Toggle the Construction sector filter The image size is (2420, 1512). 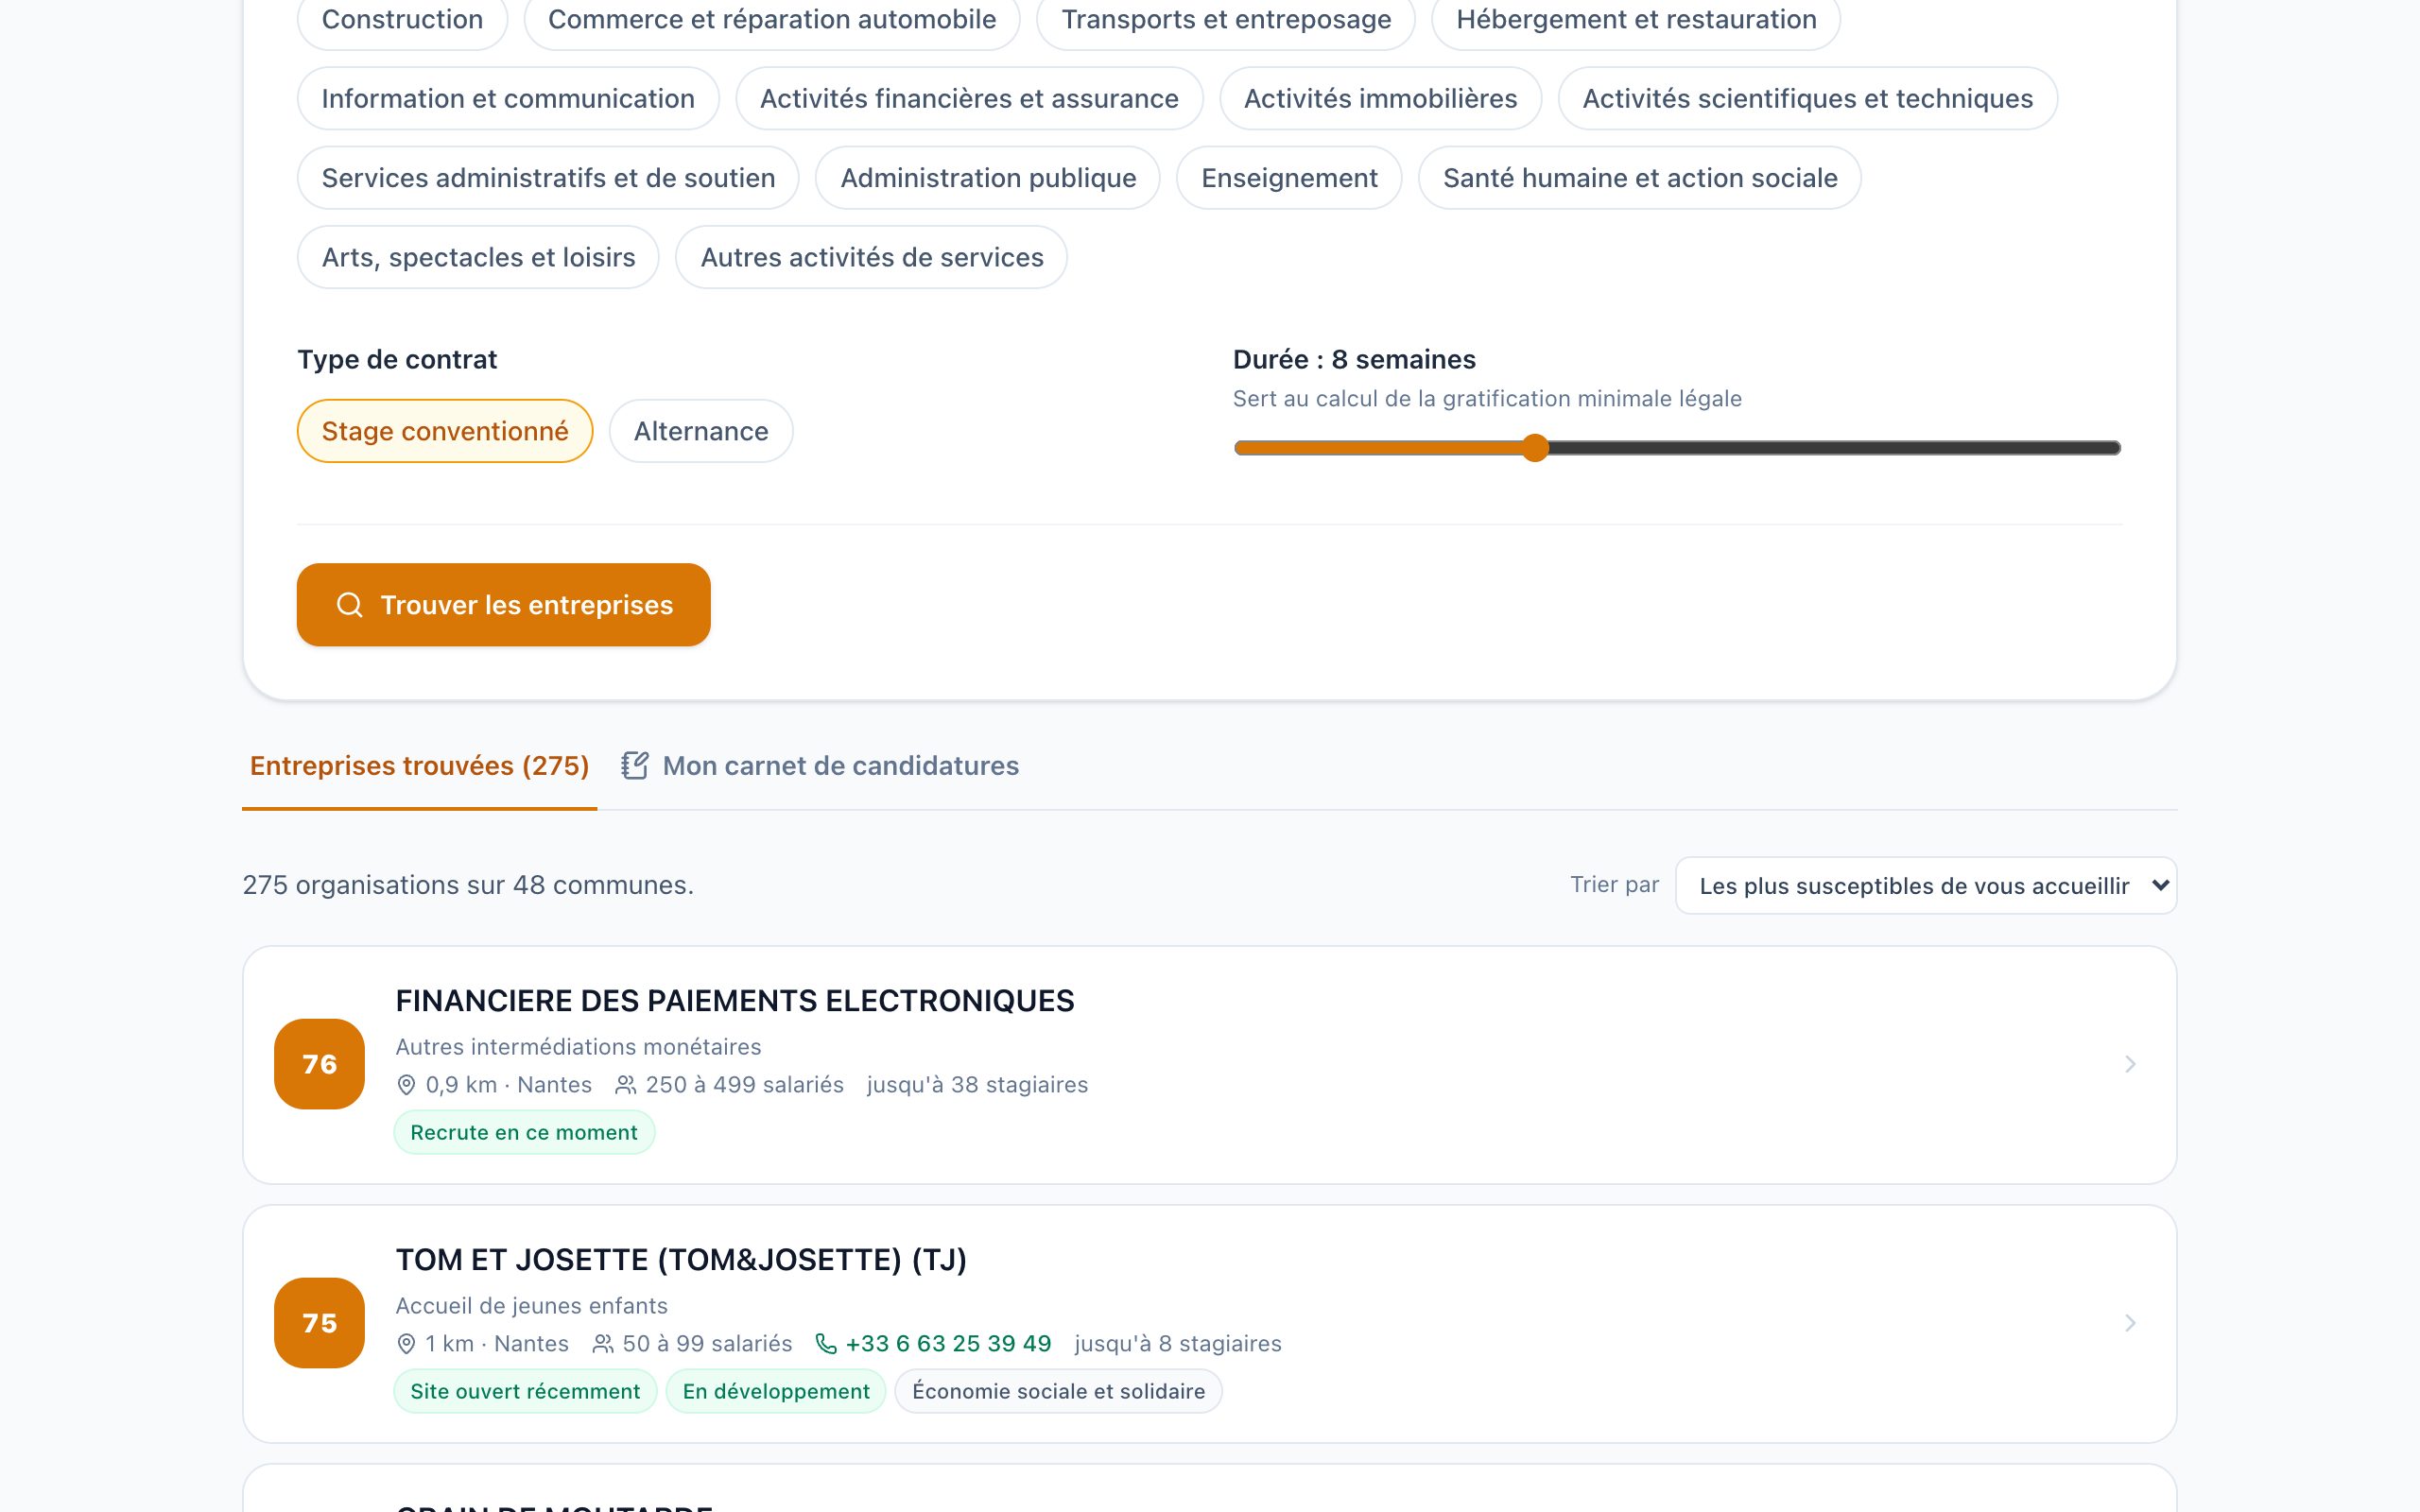(x=402, y=19)
